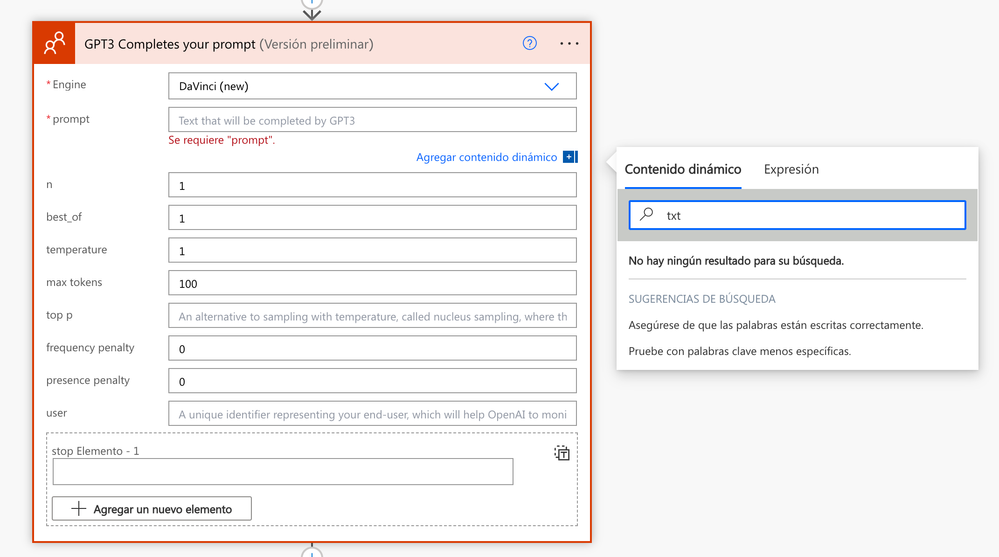Click the search magnifier icon
Viewport: 999px width, 557px height.
coord(647,214)
